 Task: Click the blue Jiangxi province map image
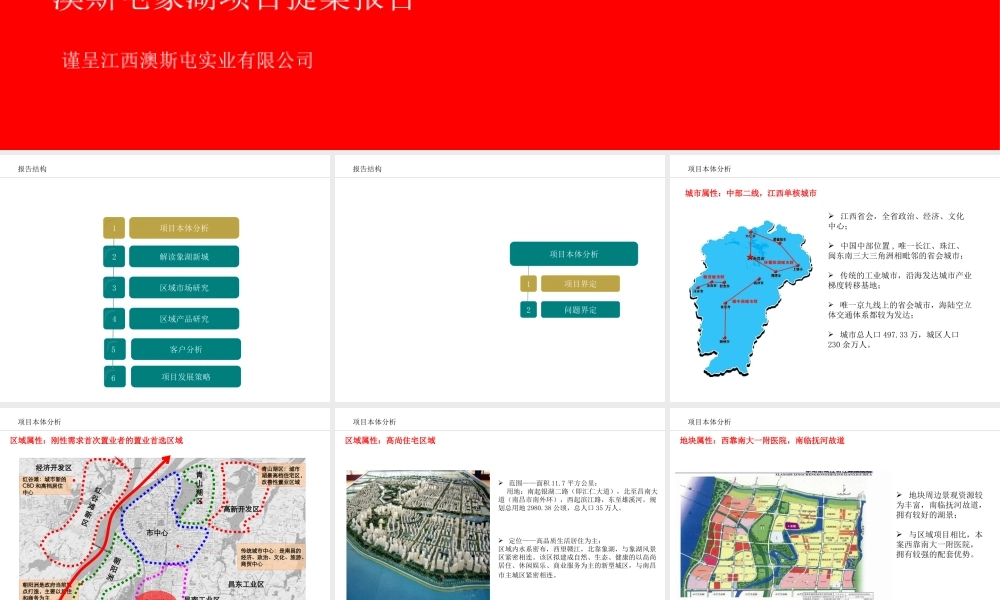751,297
